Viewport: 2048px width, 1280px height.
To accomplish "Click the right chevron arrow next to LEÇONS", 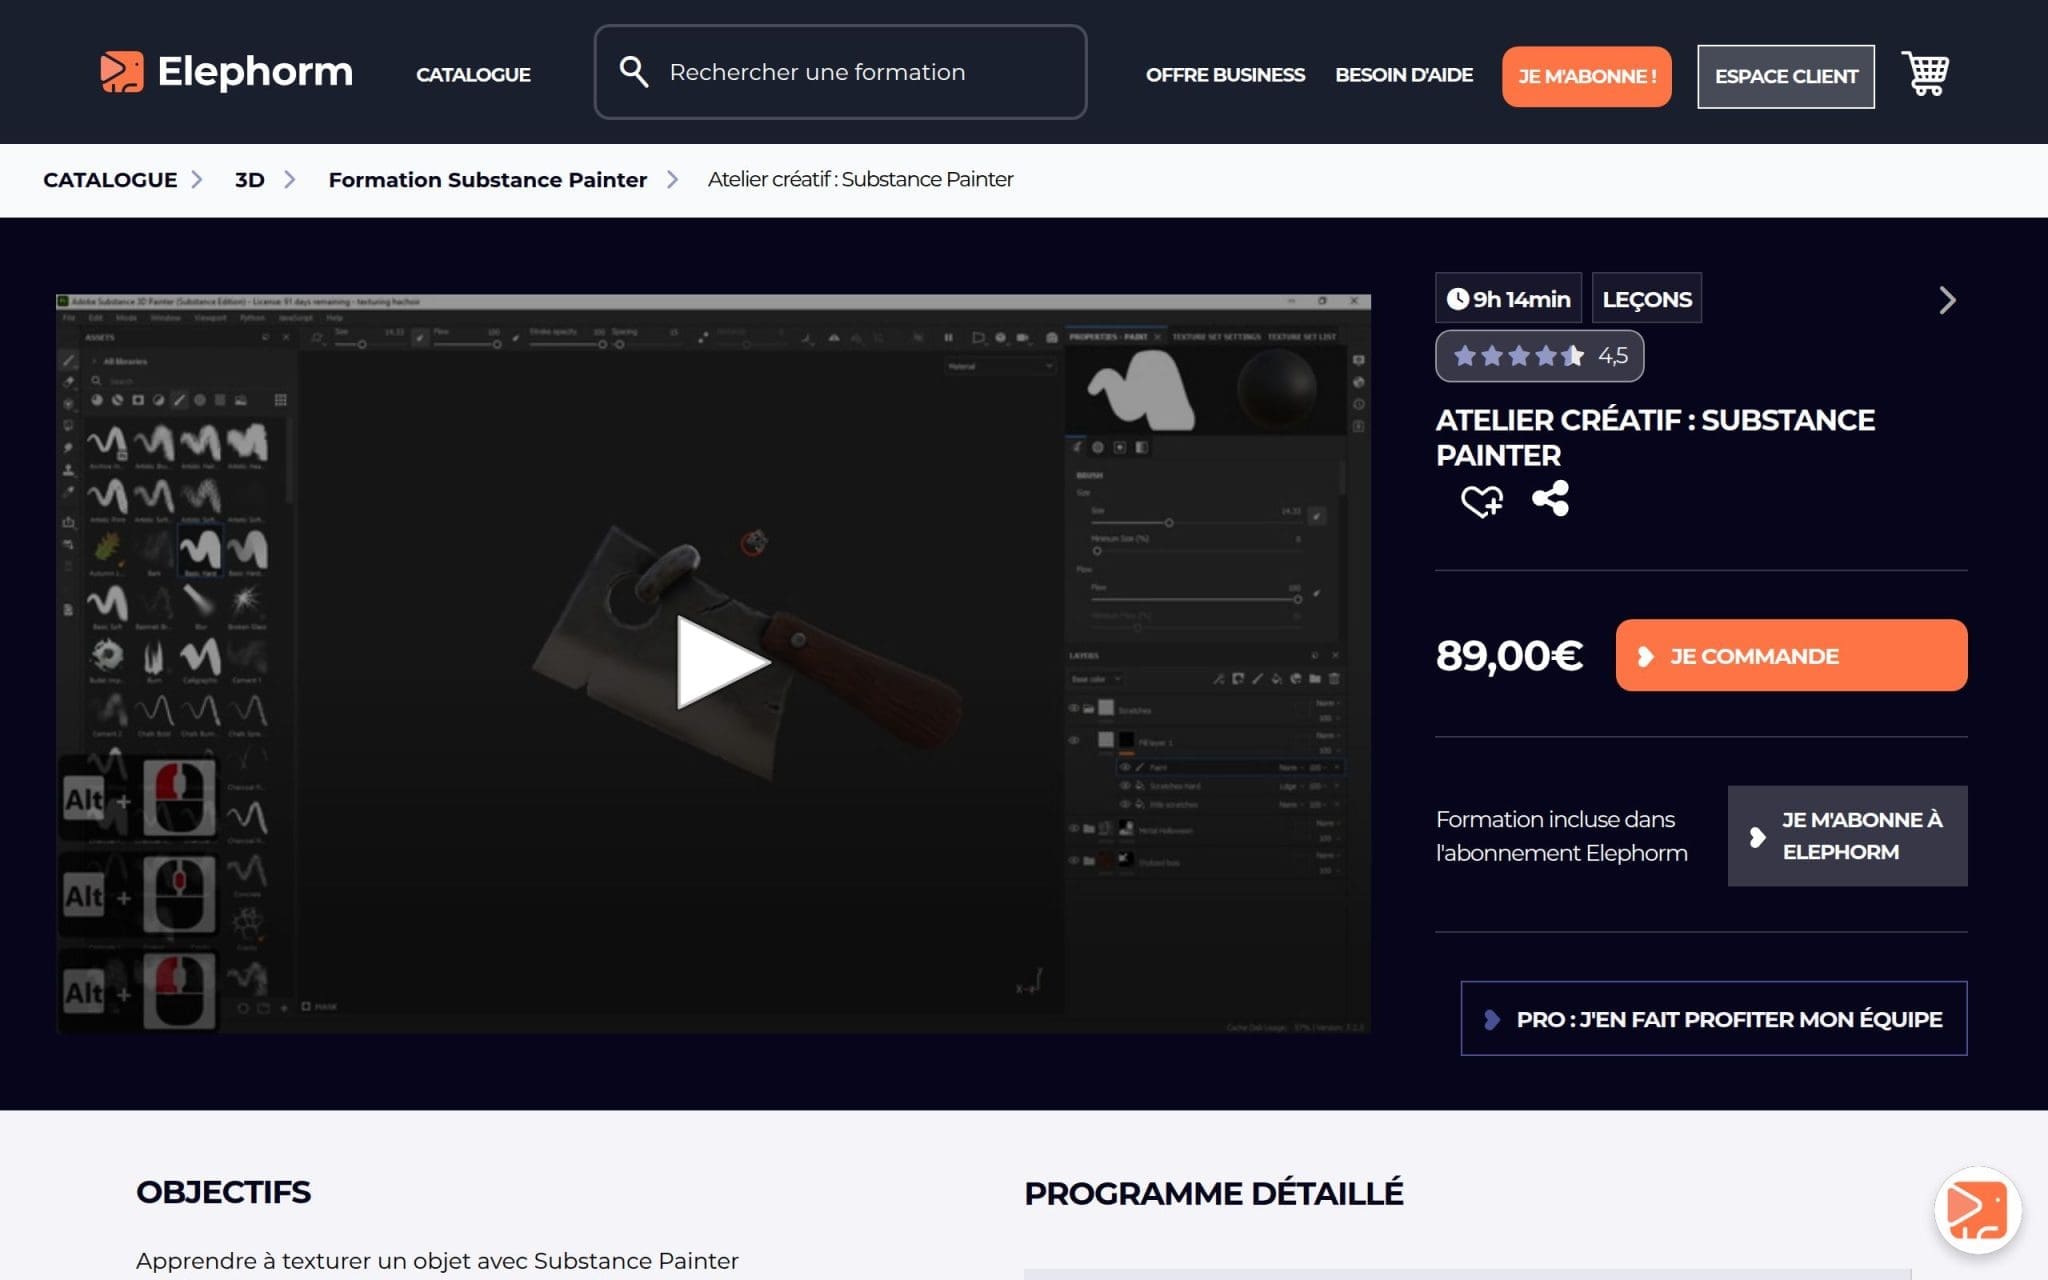I will [x=1946, y=300].
